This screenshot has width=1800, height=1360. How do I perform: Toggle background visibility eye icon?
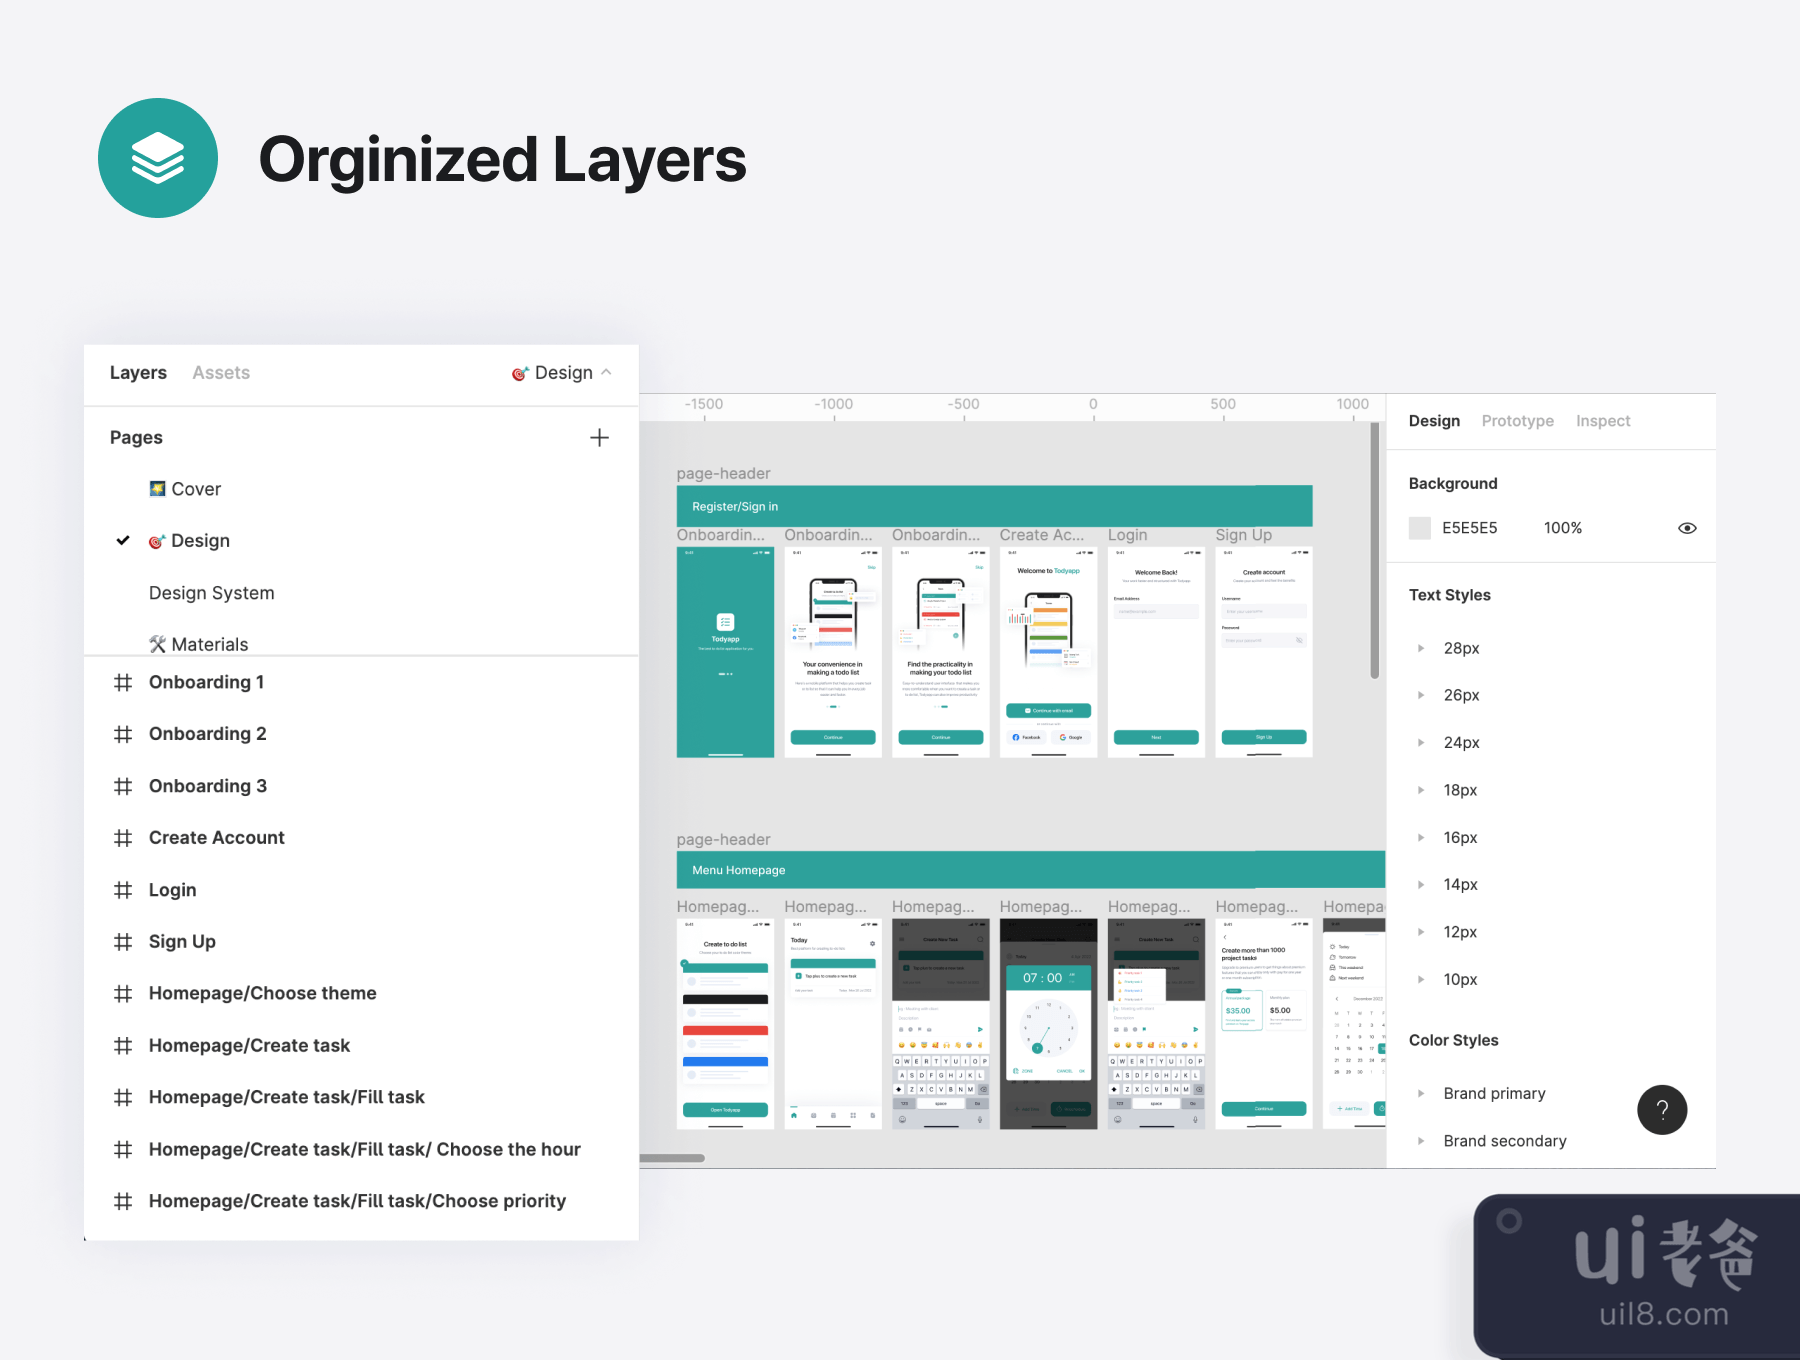click(1687, 528)
